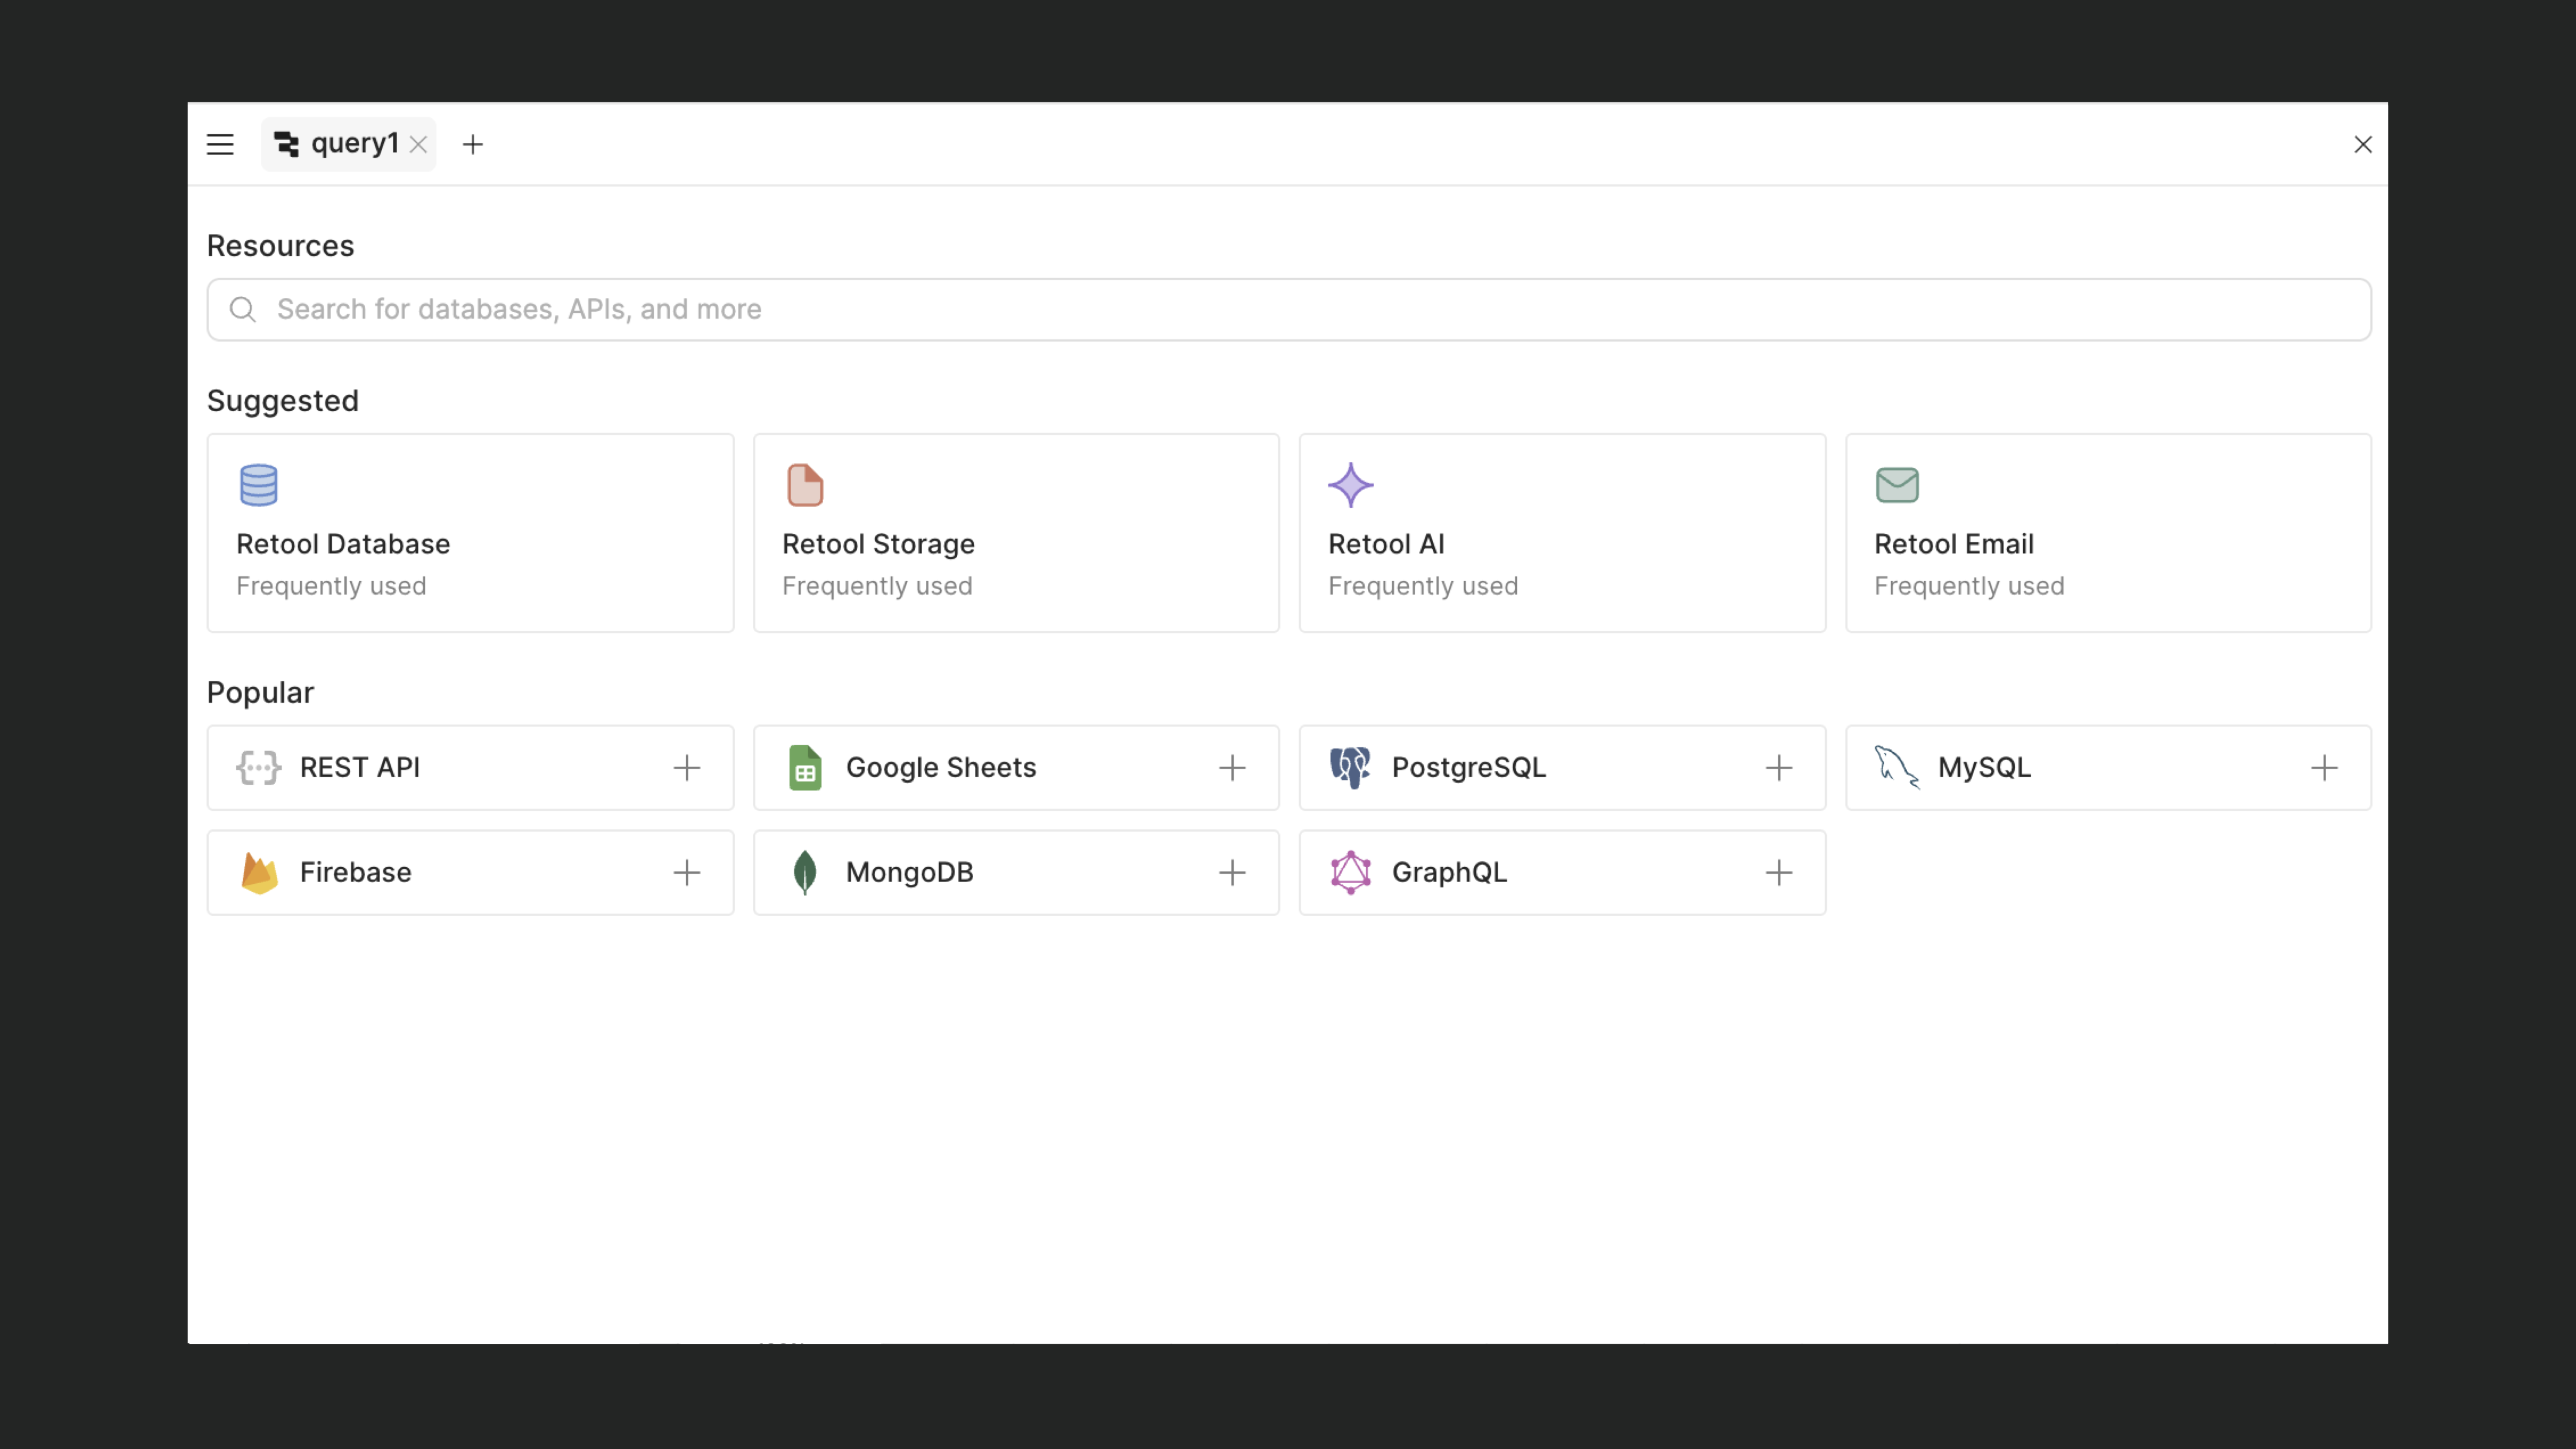This screenshot has width=2576, height=1449.
Task: Click the GraphQL logo icon
Action: coord(1350,872)
